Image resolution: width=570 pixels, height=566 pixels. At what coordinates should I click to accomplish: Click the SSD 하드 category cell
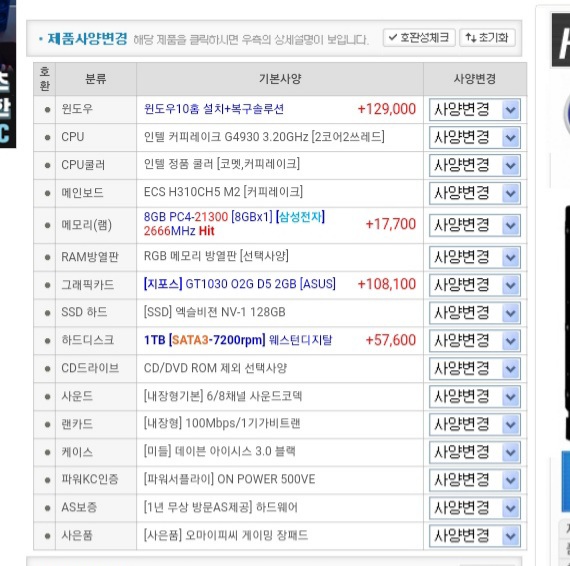point(96,313)
